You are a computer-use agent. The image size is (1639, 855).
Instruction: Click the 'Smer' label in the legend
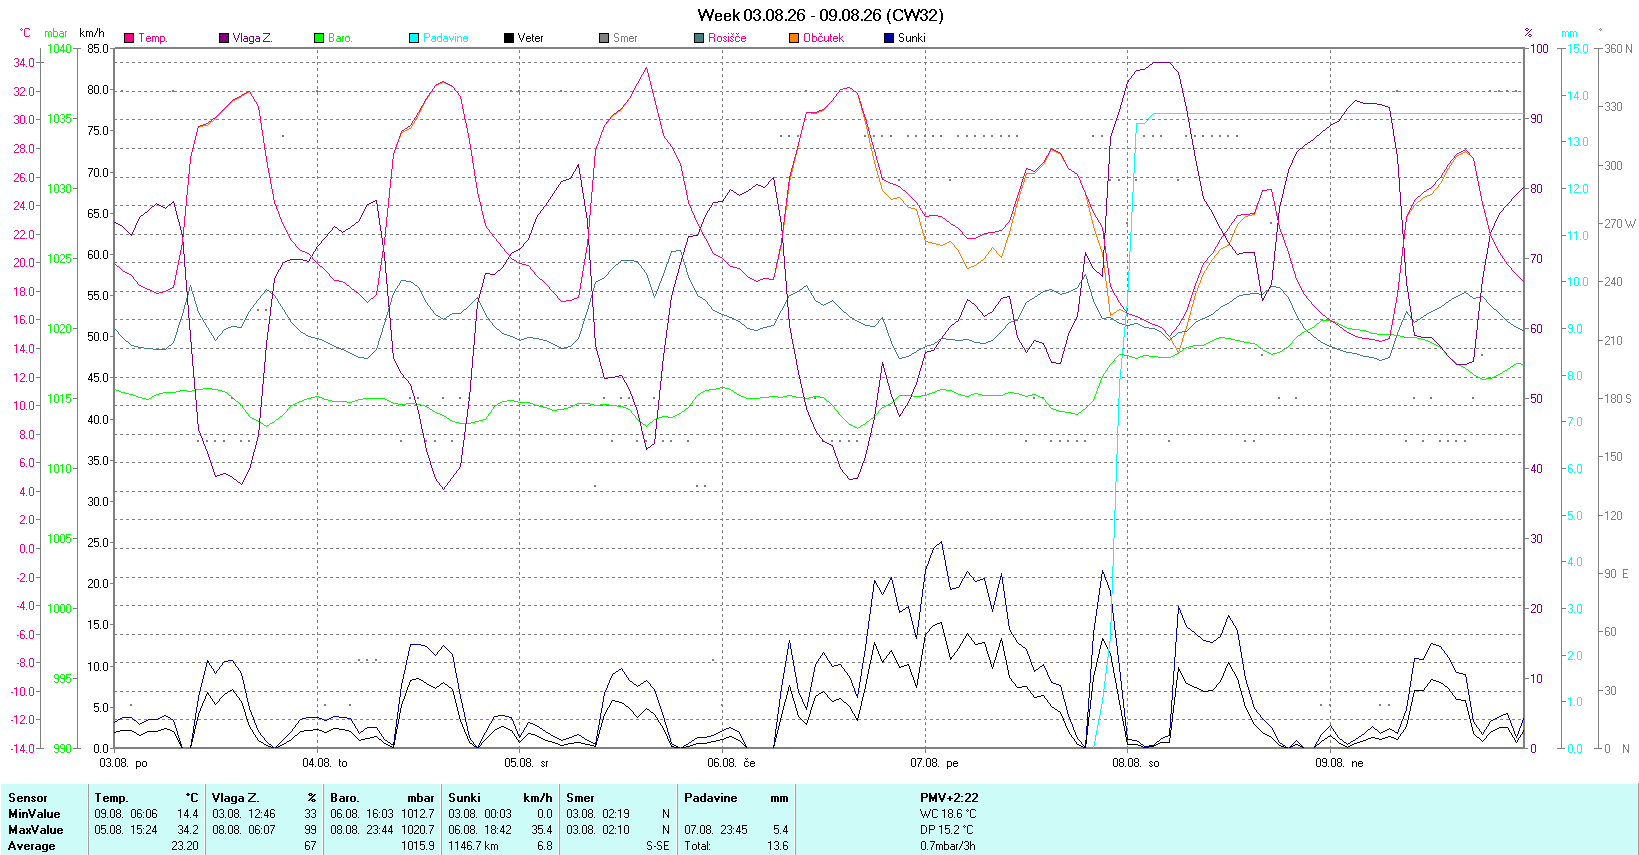625,38
